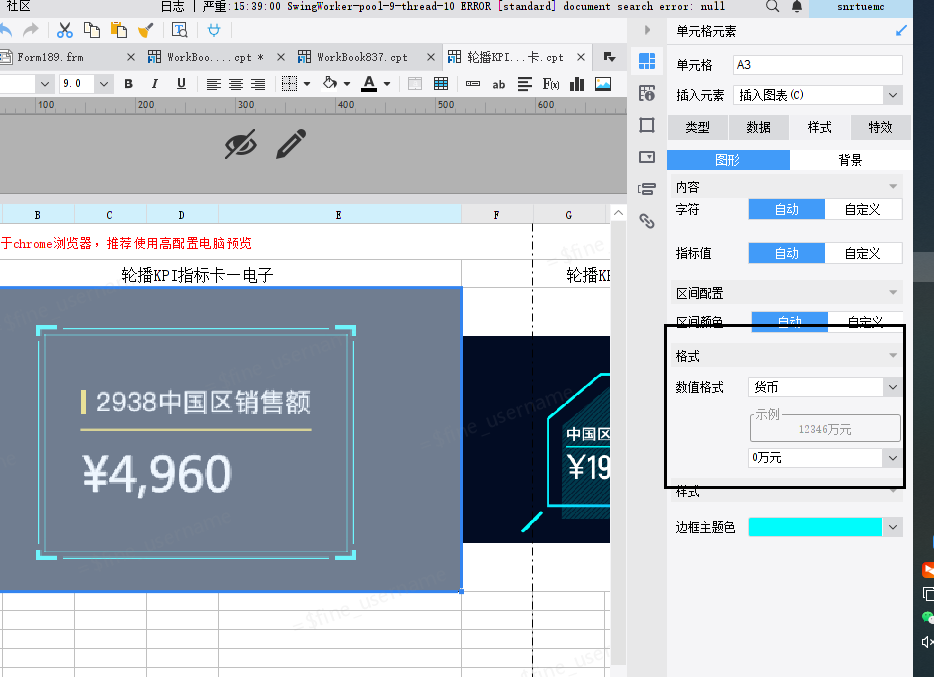Switch to 特效 tab
934x677 pixels.
(x=880, y=127)
